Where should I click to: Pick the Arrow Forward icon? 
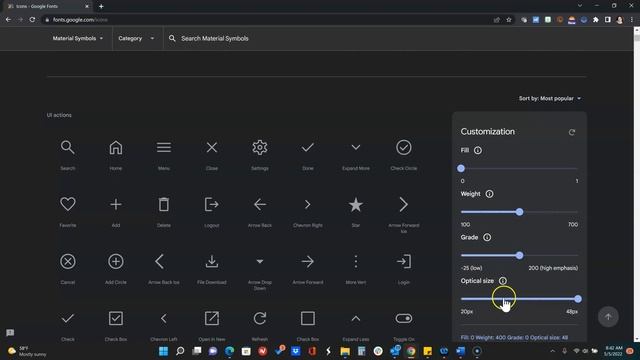pos(308,261)
